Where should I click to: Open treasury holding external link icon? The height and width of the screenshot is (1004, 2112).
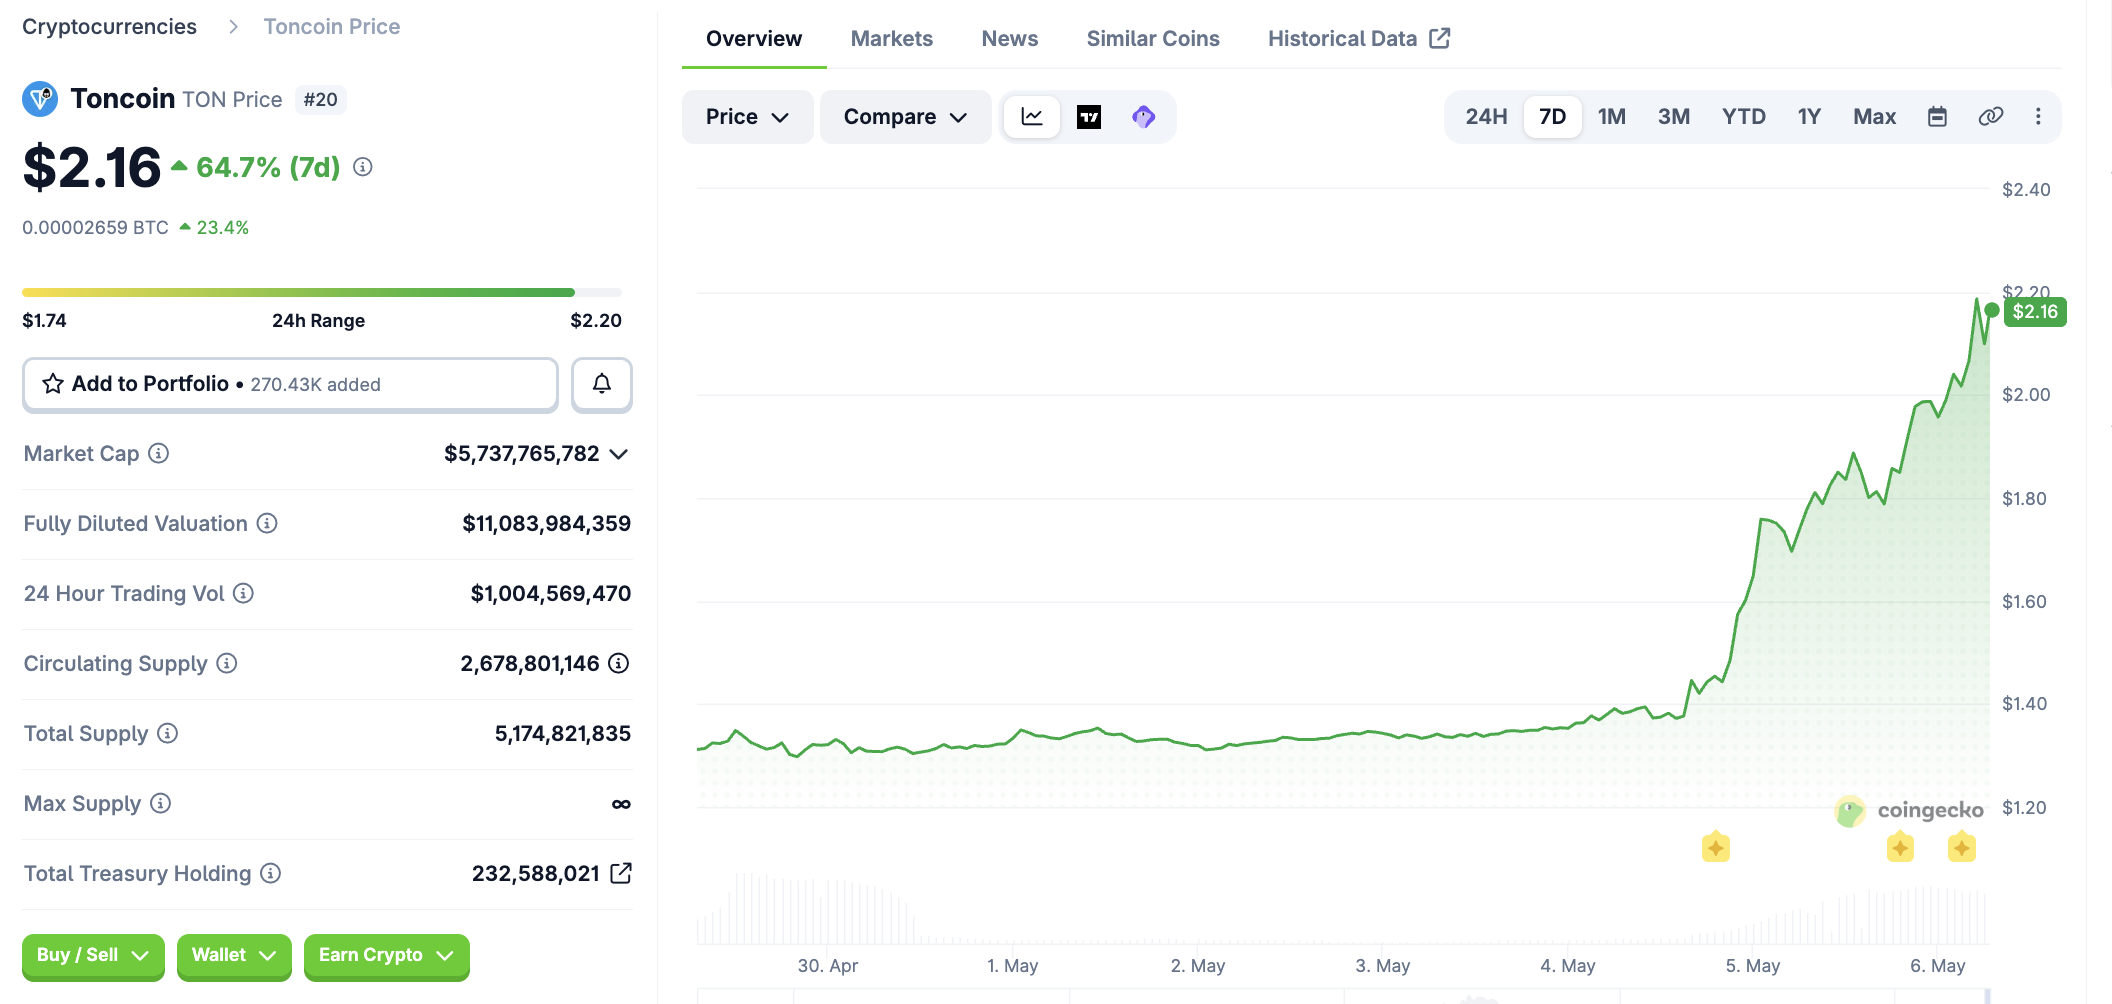pyautogui.click(x=621, y=873)
